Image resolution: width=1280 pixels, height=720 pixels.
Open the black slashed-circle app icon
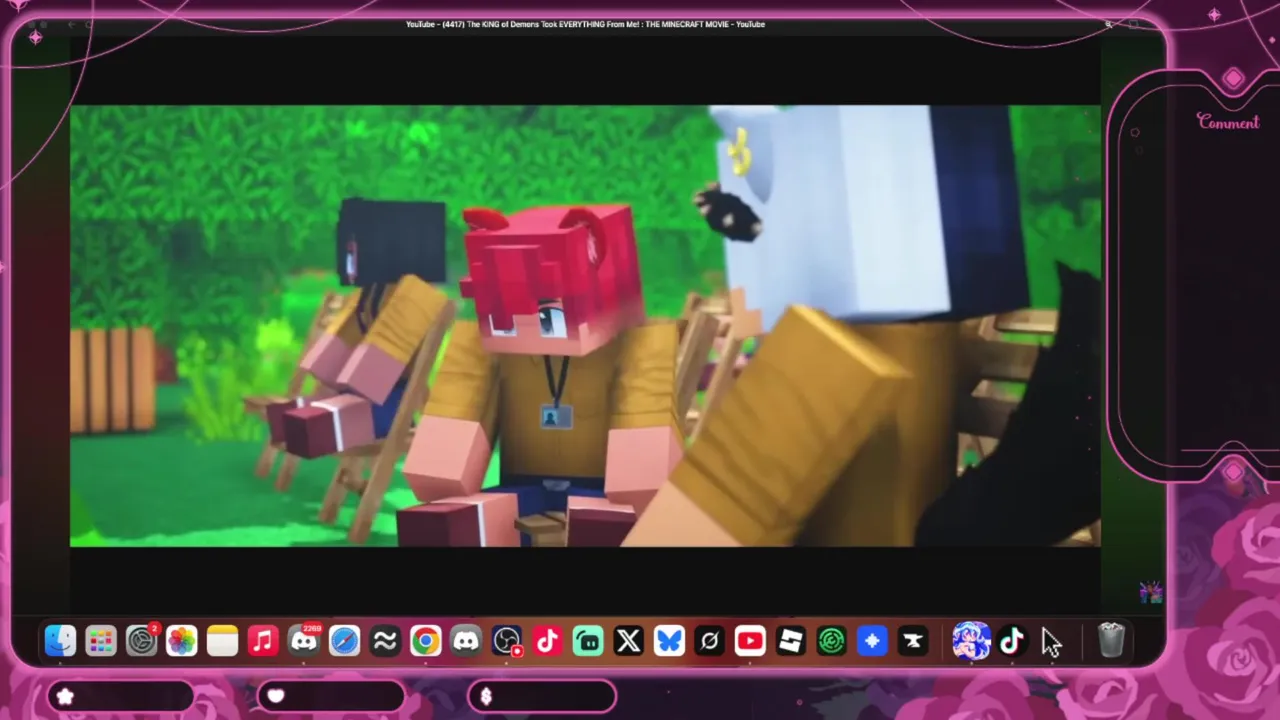tap(710, 641)
